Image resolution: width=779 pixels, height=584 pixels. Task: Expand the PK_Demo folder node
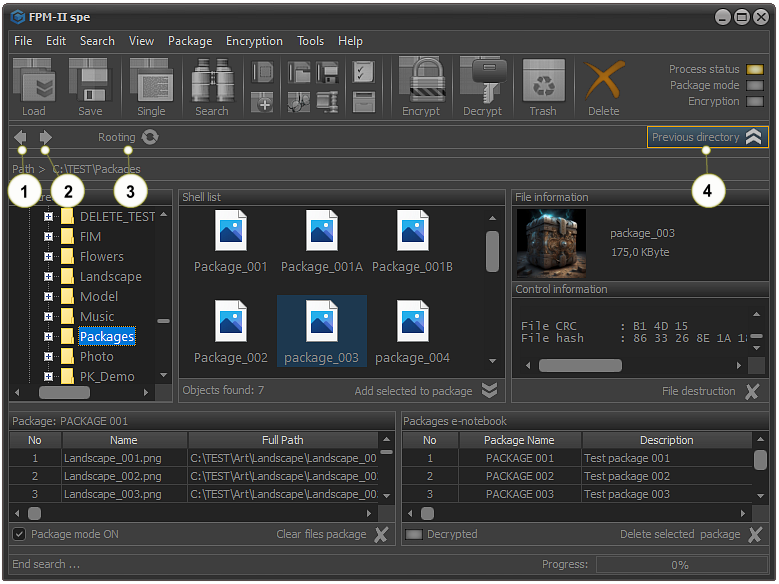coord(48,377)
